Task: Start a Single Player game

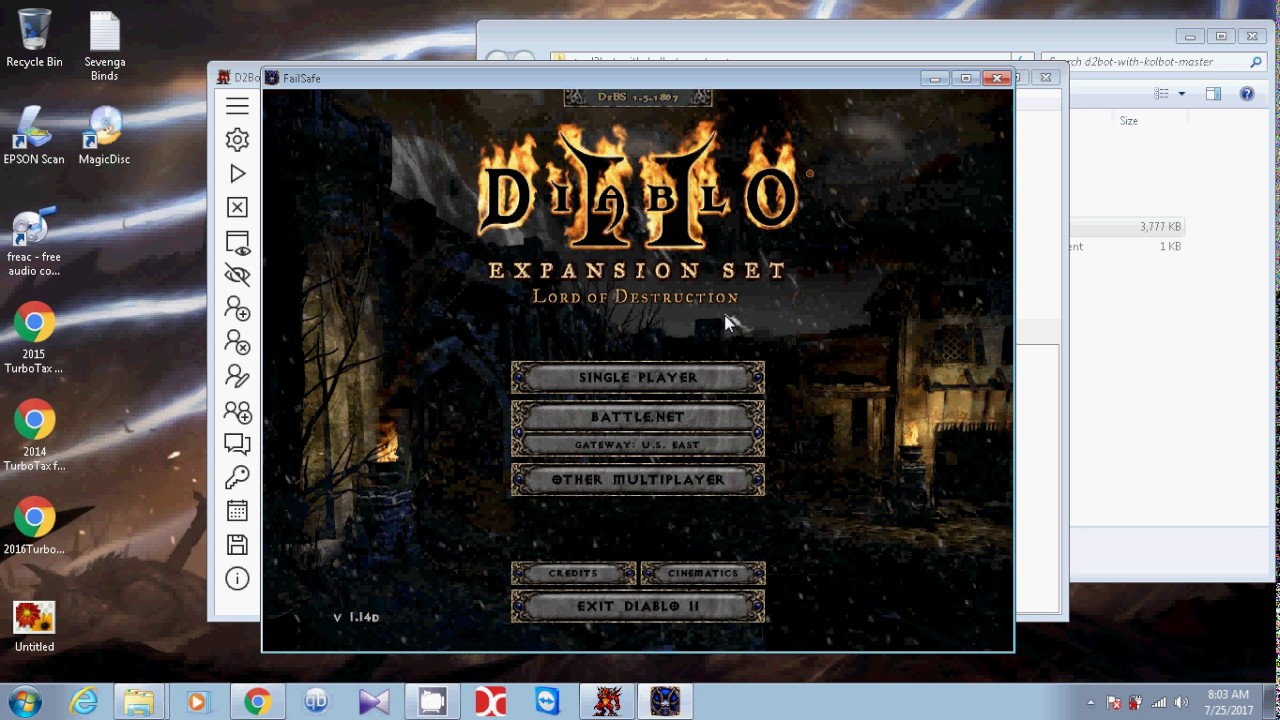Action: pyautogui.click(x=638, y=377)
